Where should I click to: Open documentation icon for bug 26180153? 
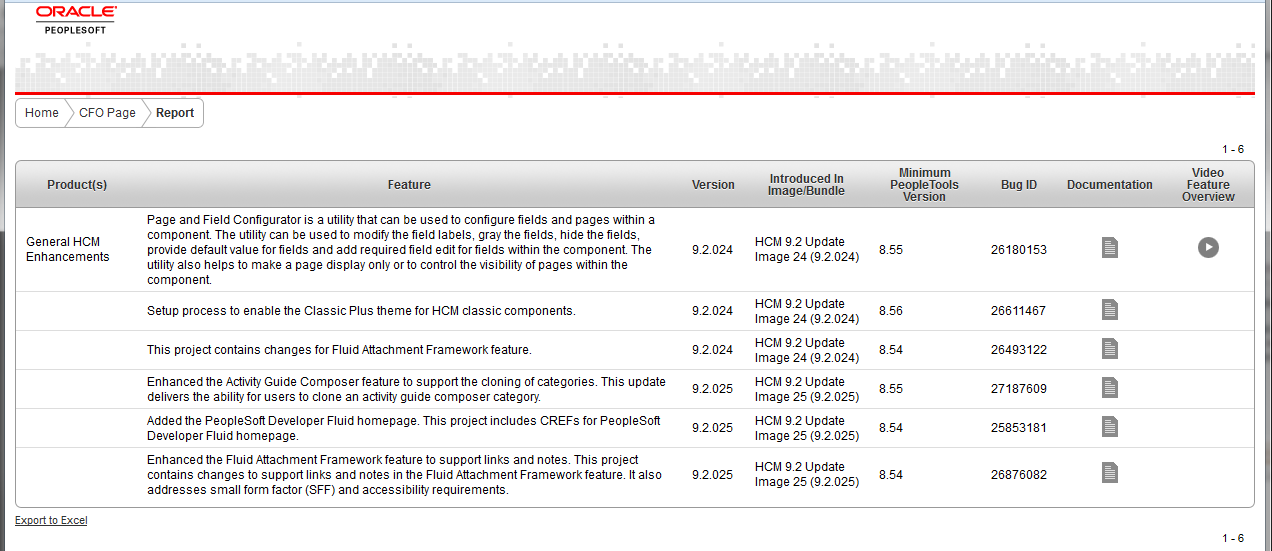coord(1109,248)
